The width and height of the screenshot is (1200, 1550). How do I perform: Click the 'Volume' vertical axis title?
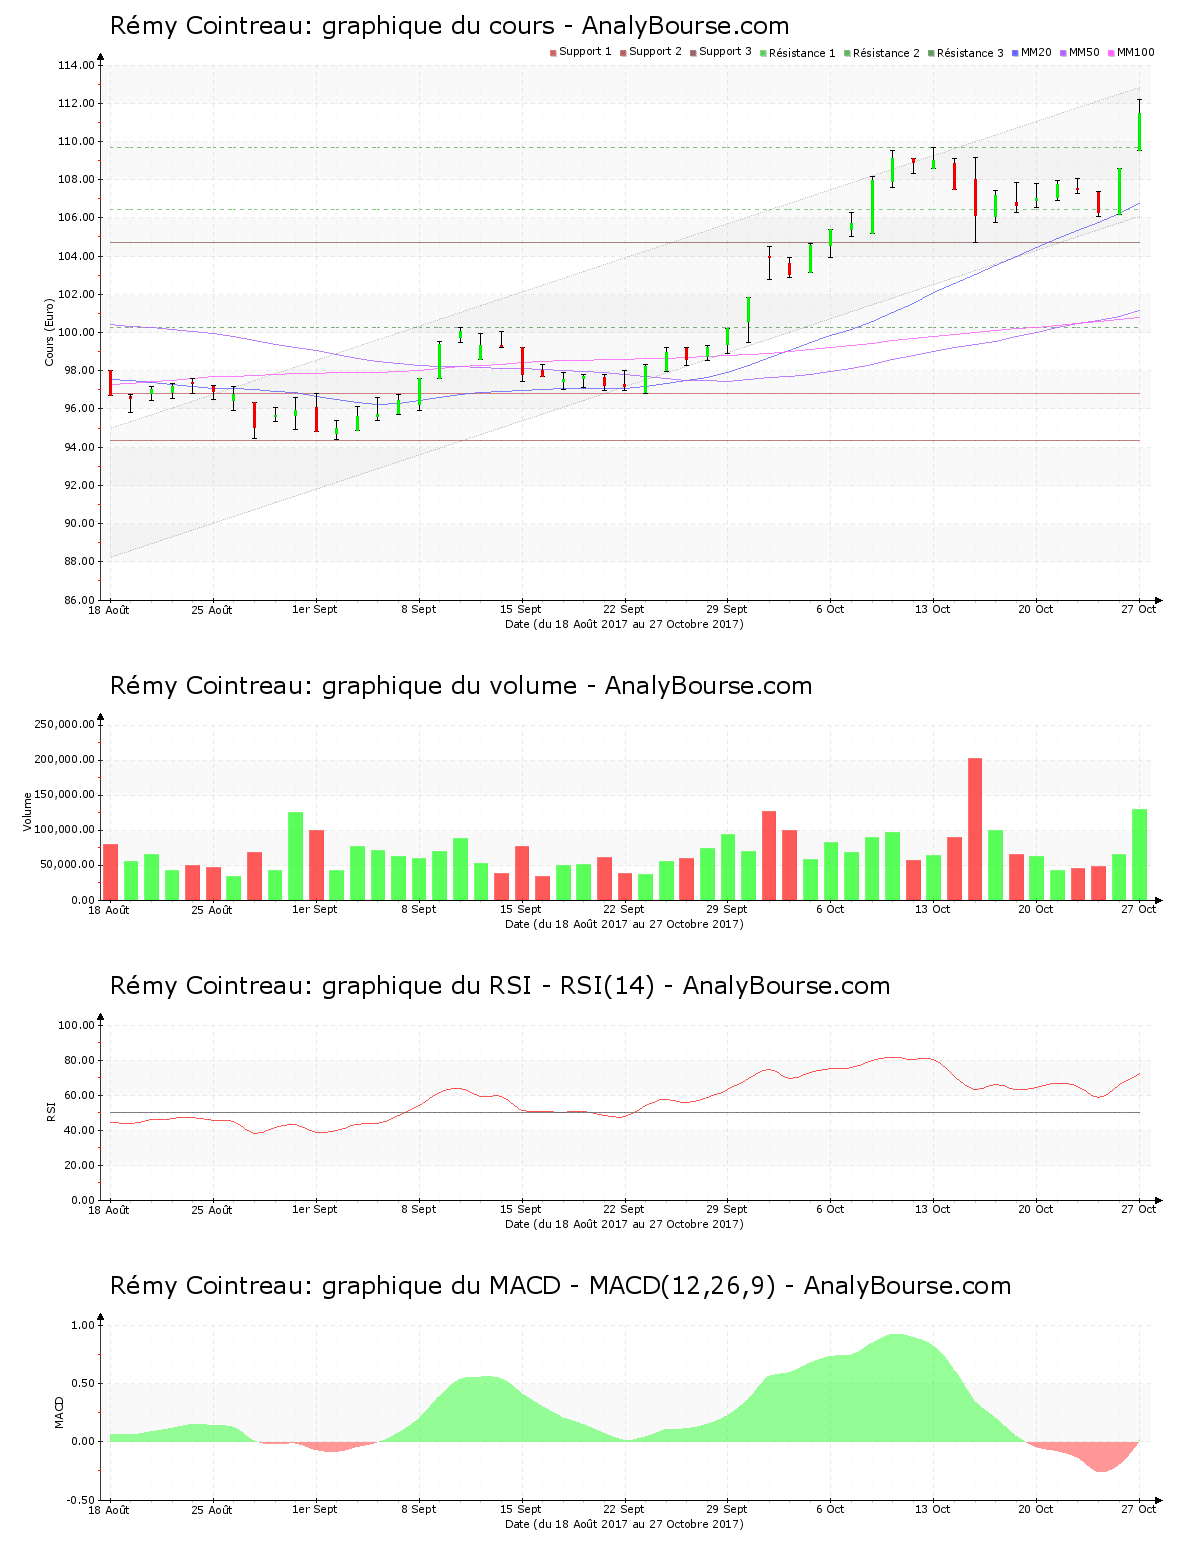point(28,811)
